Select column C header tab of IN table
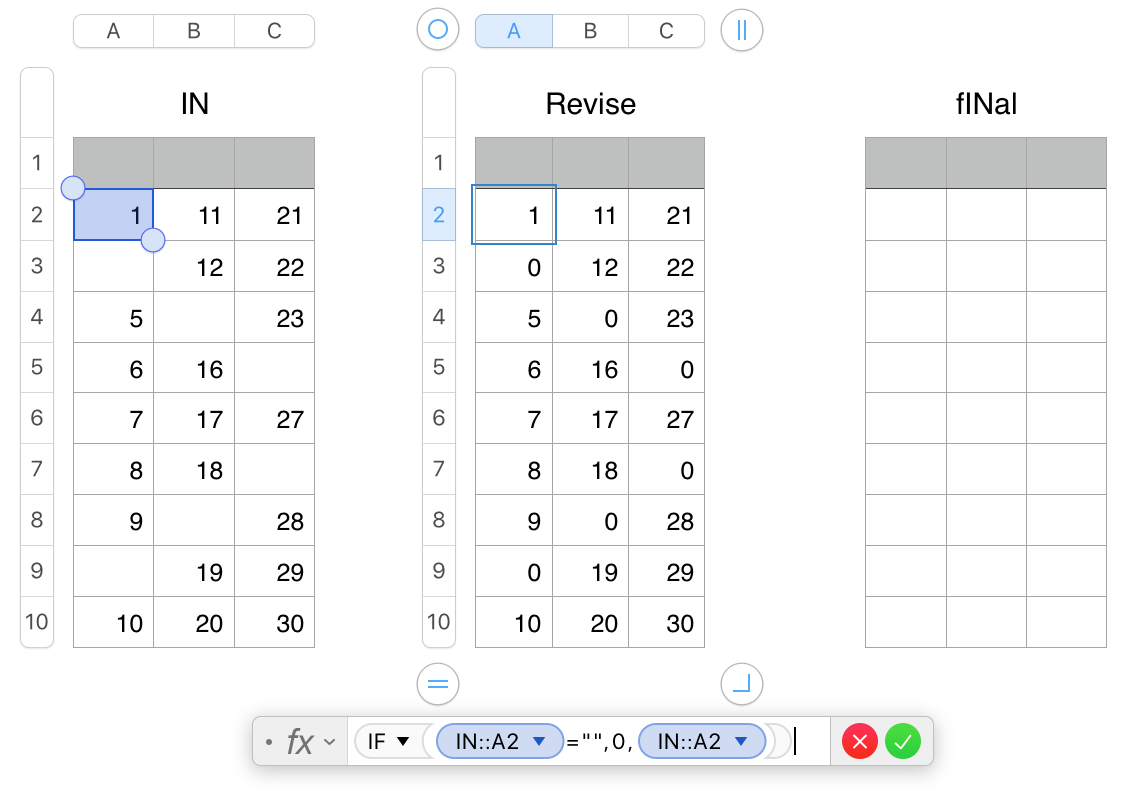Image resolution: width=1134 pixels, height=806 pixels. [274, 31]
